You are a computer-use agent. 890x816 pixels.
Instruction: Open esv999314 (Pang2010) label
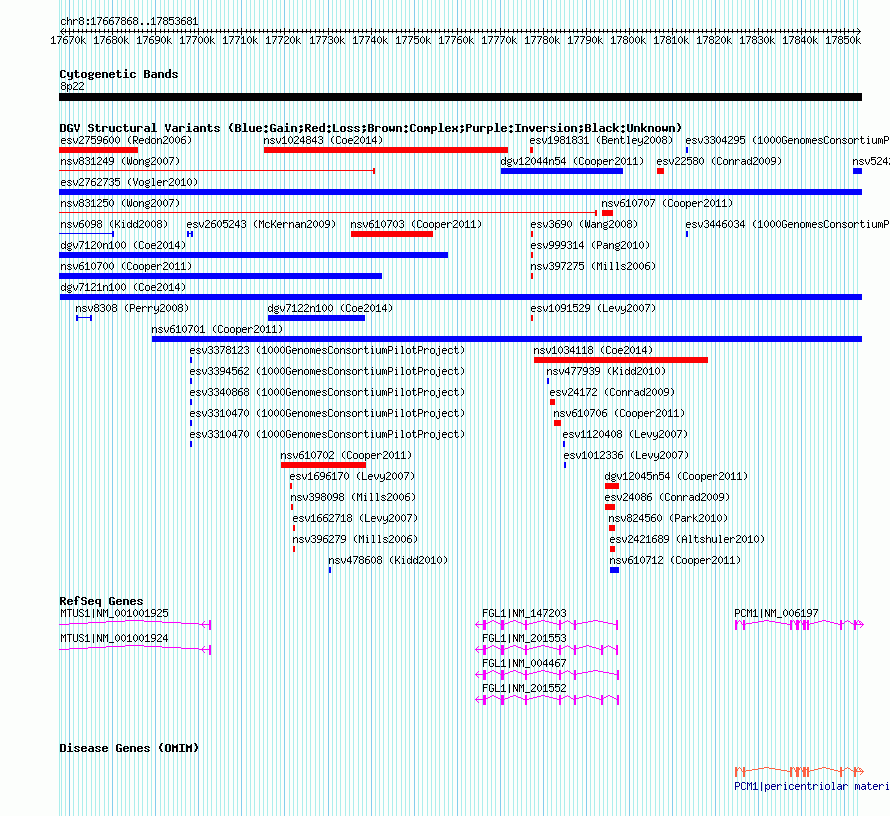(590, 245)
